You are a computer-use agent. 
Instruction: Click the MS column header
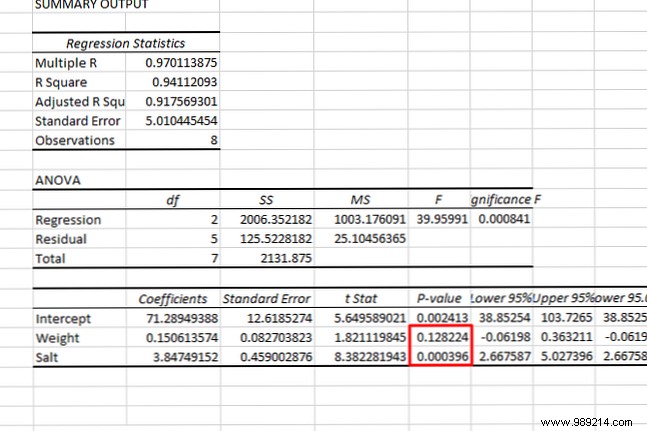point(360,200)
